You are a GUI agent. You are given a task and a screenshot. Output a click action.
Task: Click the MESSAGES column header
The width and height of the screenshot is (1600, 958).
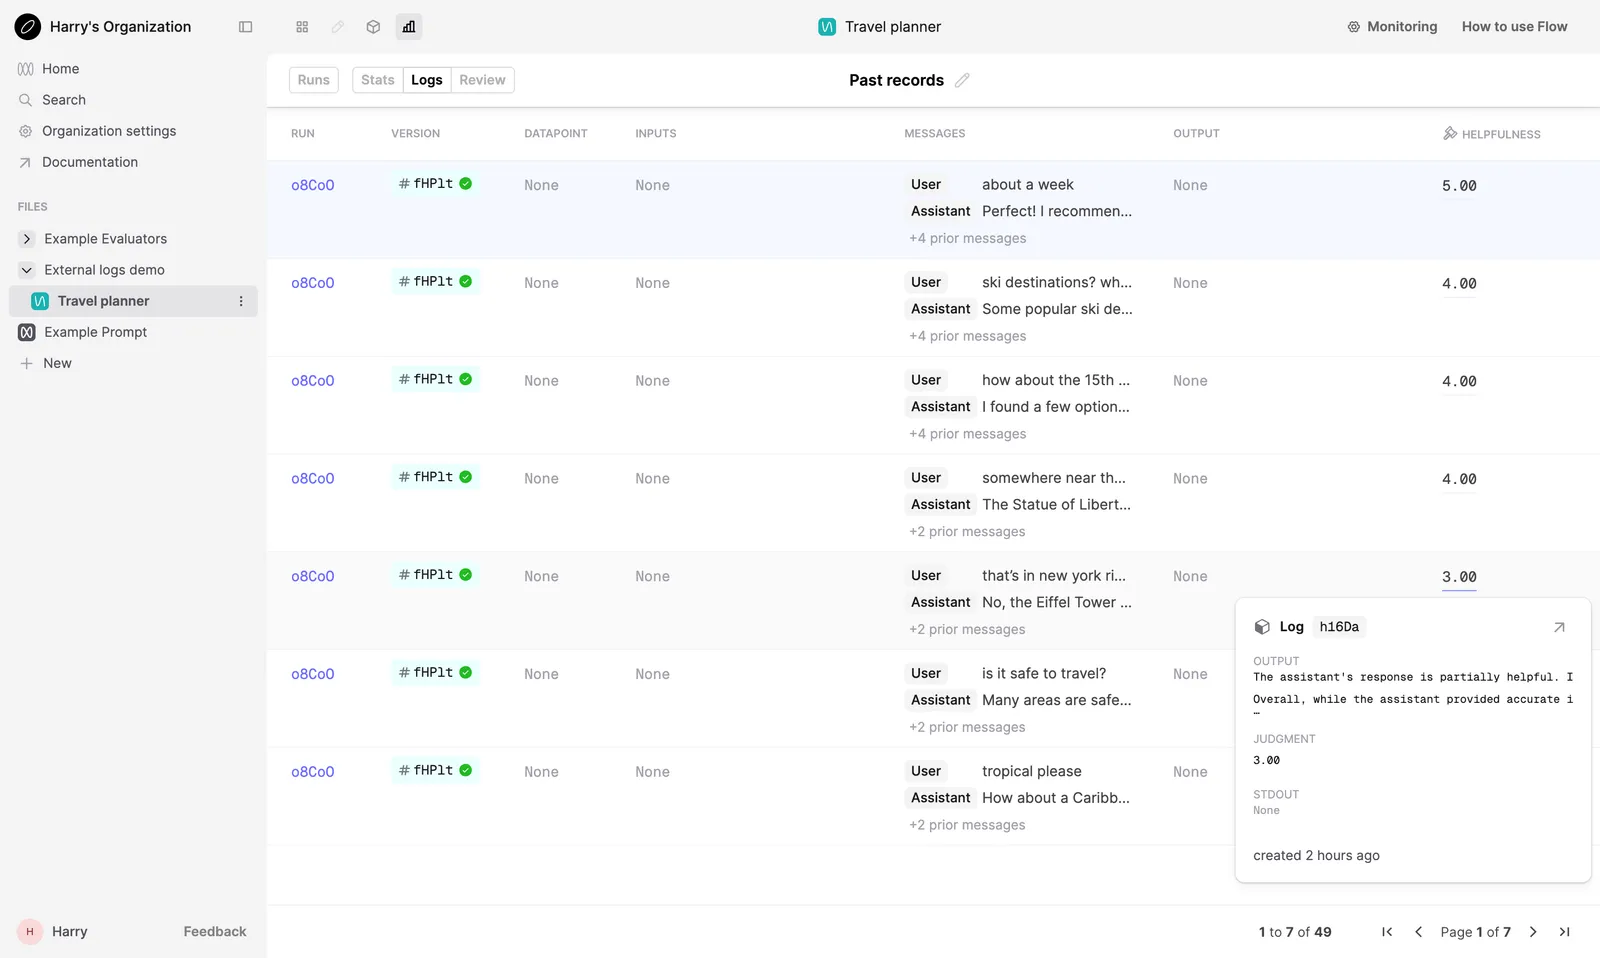pyautogui.click(x=935, y=133)
